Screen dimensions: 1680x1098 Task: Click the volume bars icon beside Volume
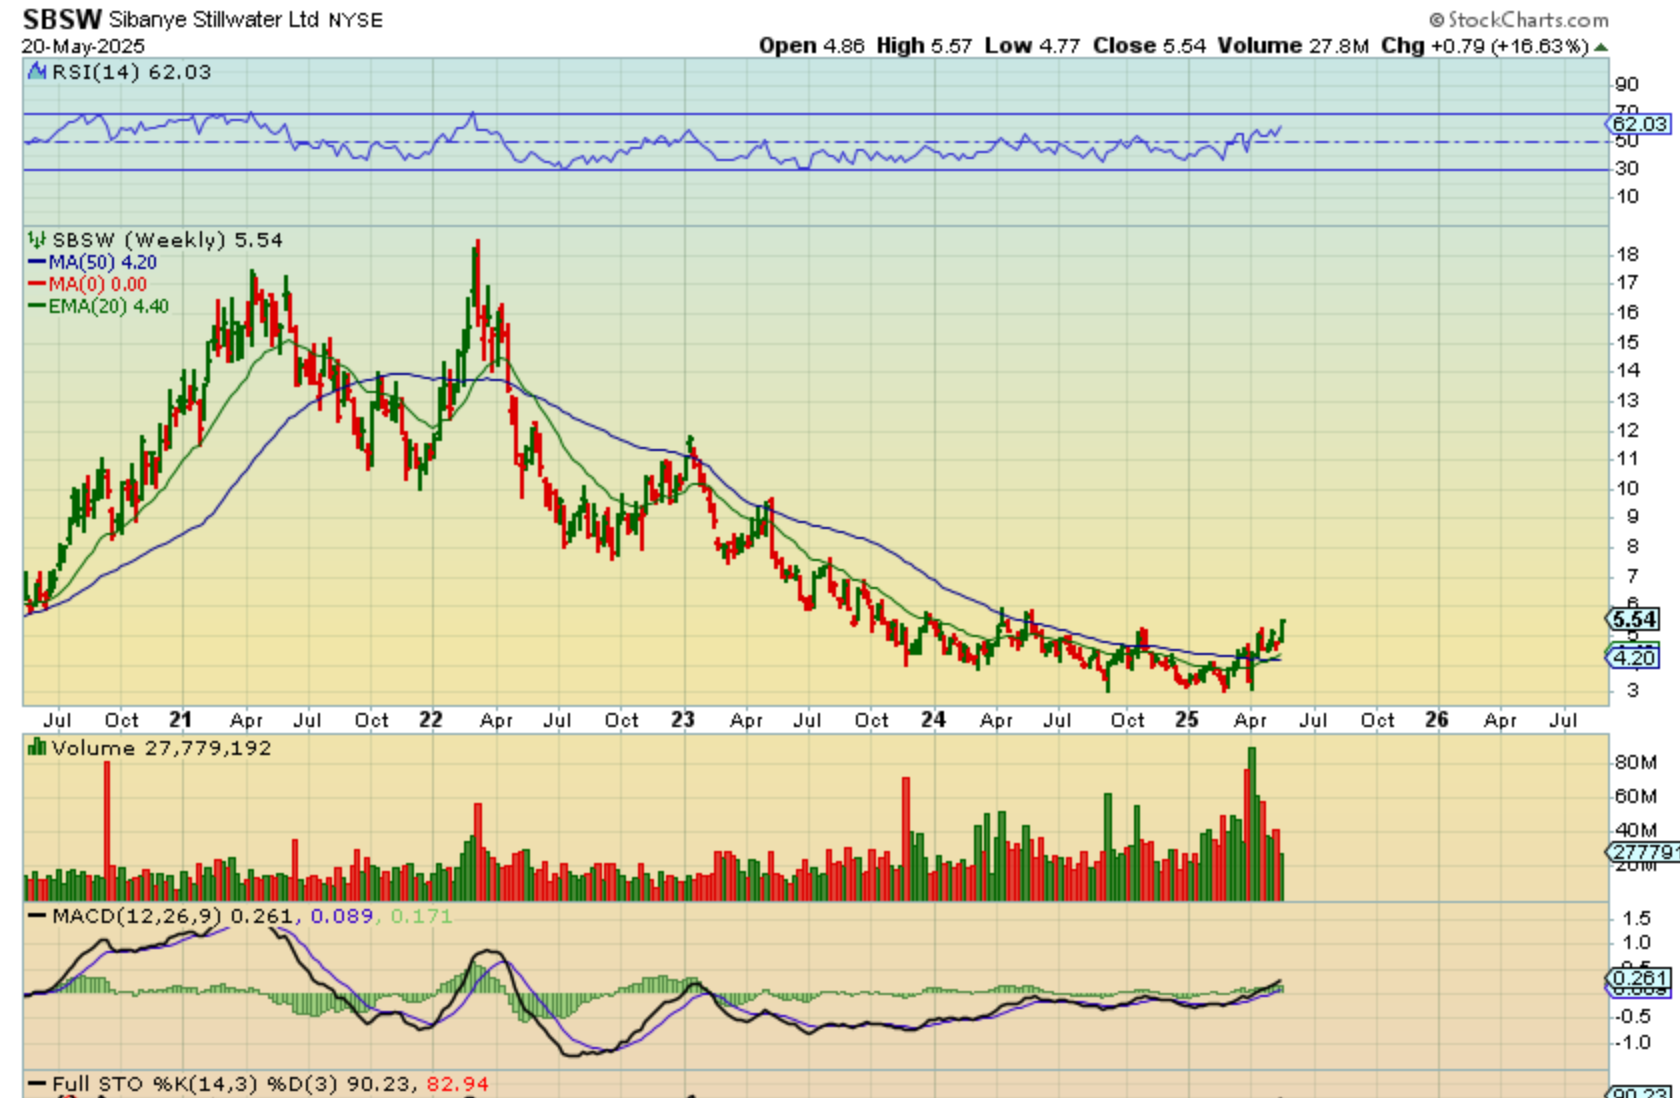(x=37, y=747)
